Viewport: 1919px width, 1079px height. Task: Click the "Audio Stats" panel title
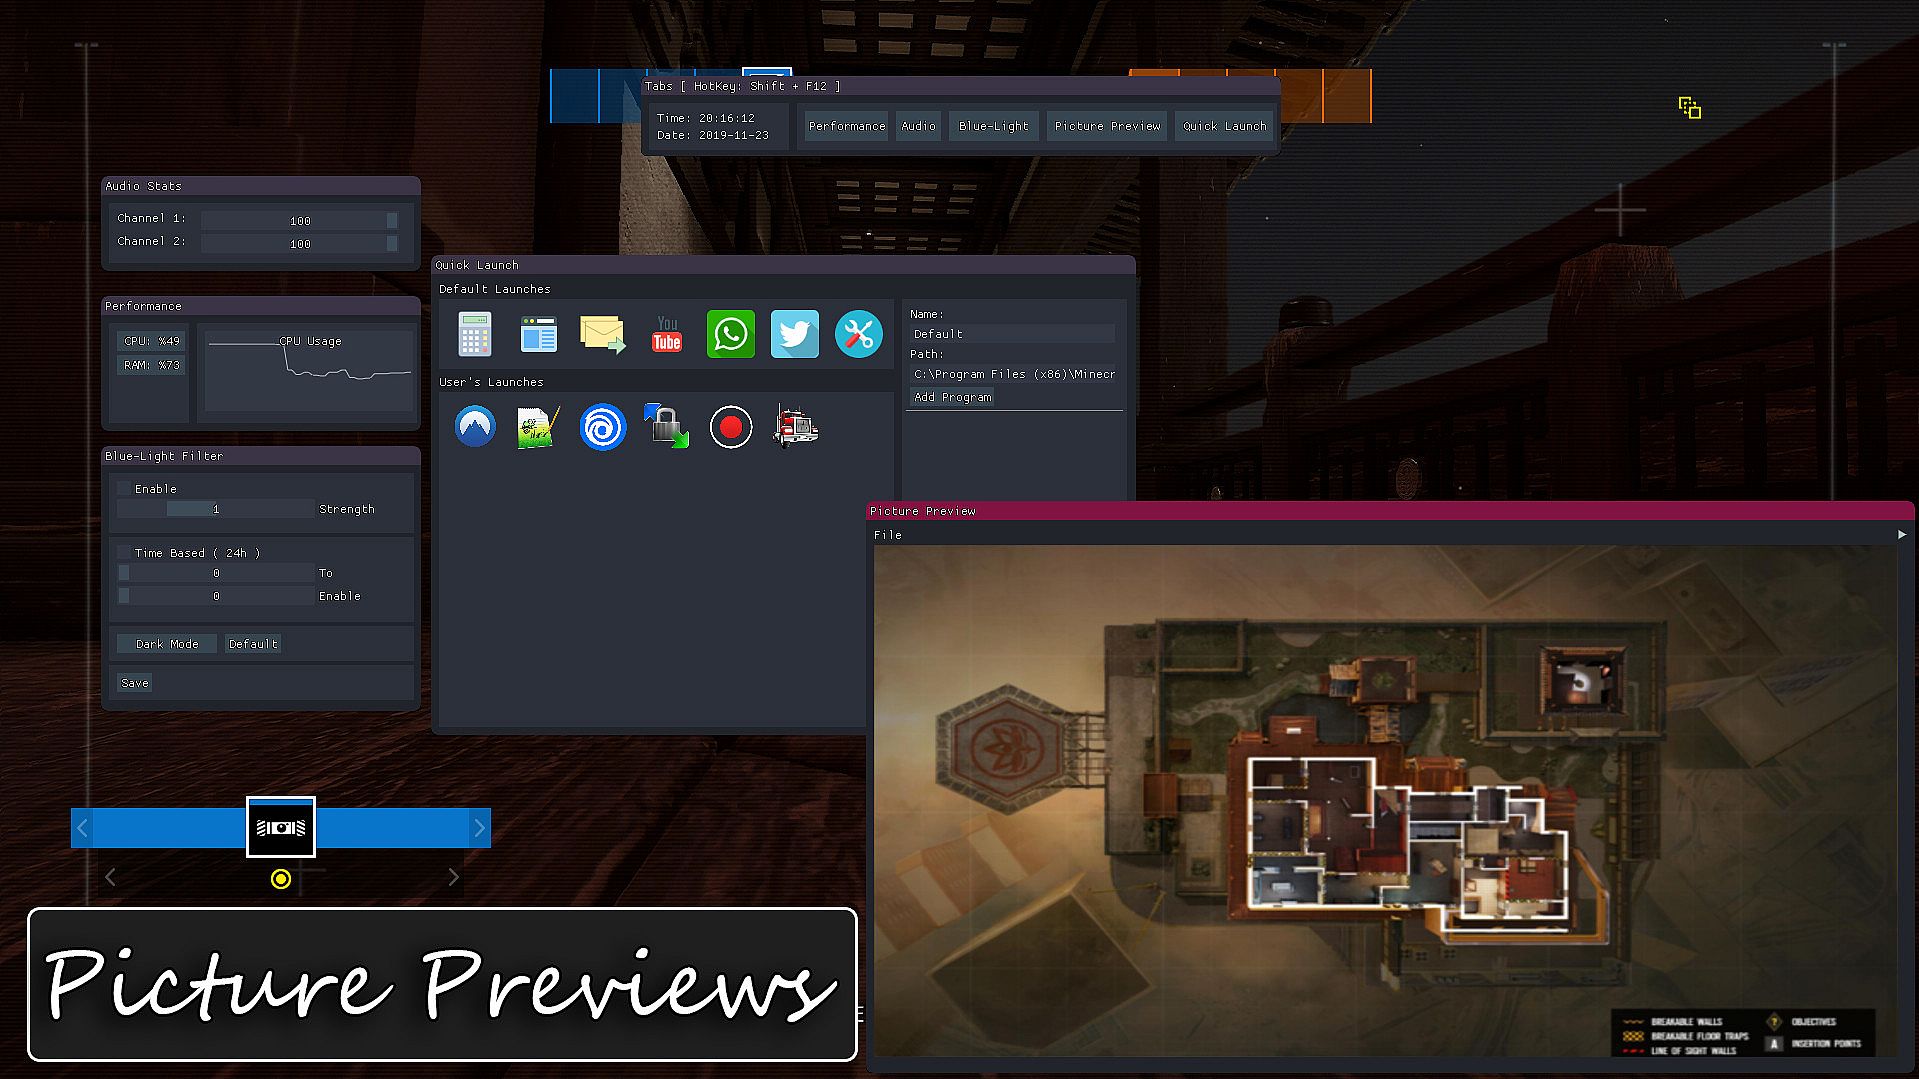point(143,186)
